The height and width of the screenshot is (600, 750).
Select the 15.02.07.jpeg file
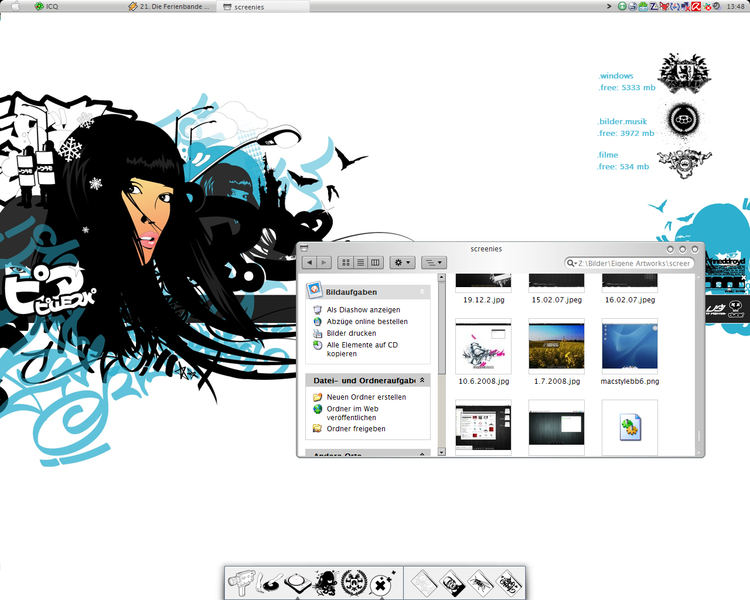[x=556, y=300]
